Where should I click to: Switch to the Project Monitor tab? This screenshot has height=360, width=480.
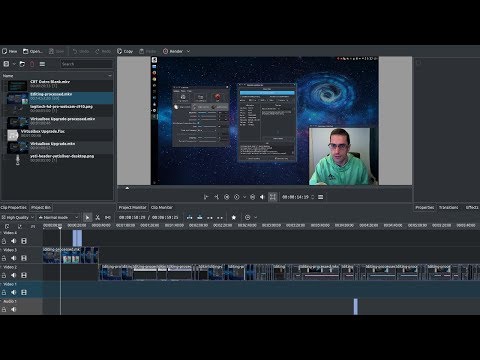[x=132, y=207]
